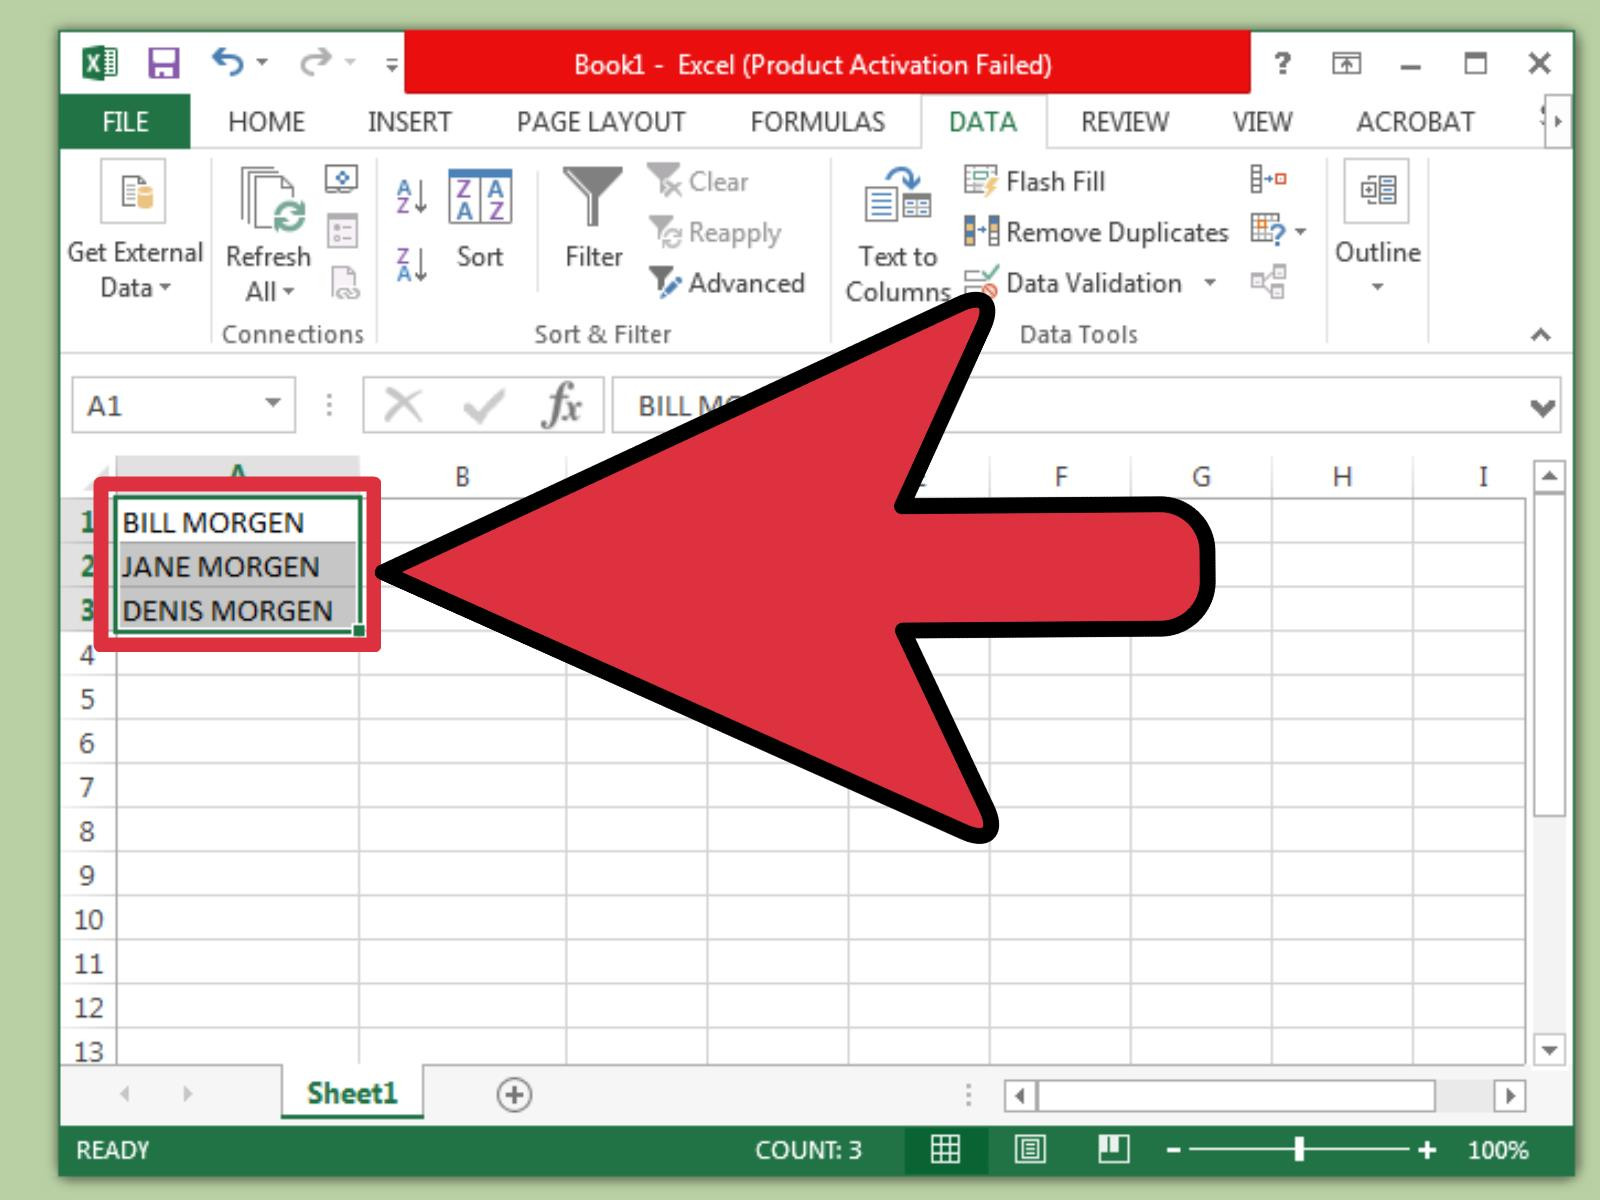
Task: Select the Sheet1 tab
Action: coord(351,1094)
